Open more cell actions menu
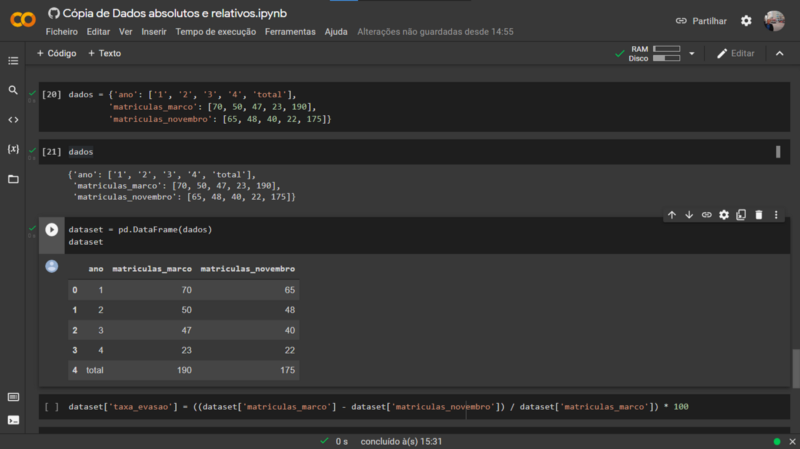This screenshot has width=800, height=449. [x=776, y=215]
